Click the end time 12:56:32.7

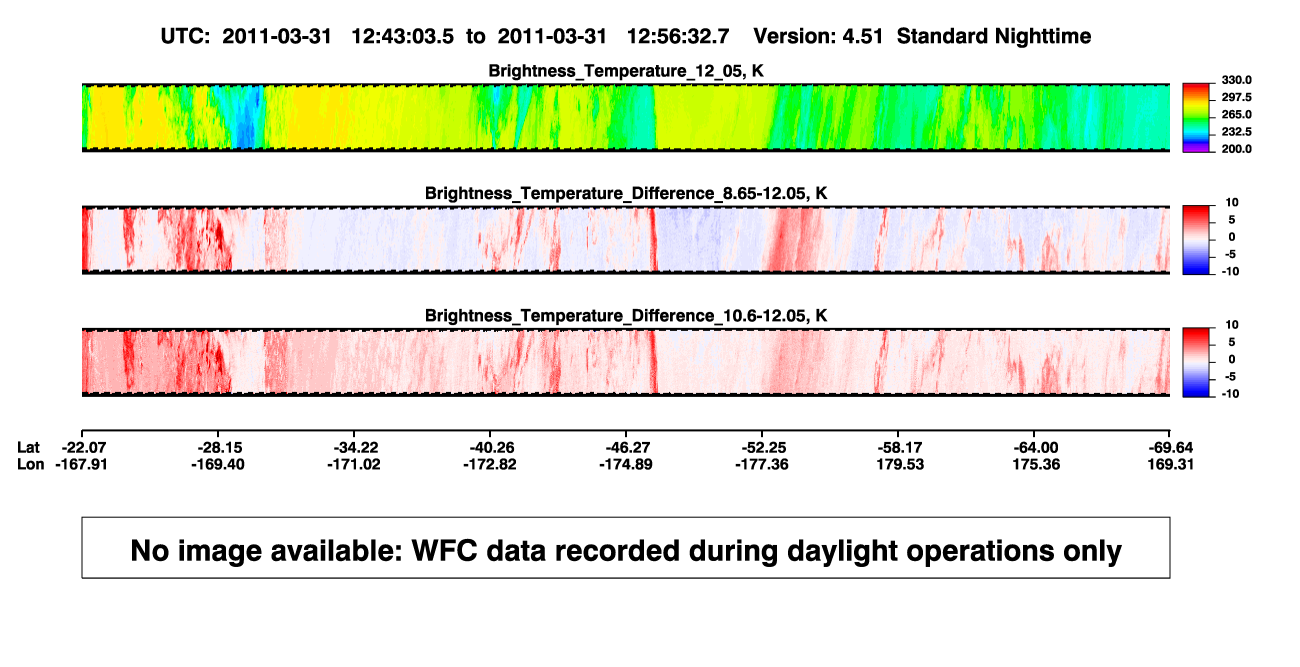click(678, 36)
